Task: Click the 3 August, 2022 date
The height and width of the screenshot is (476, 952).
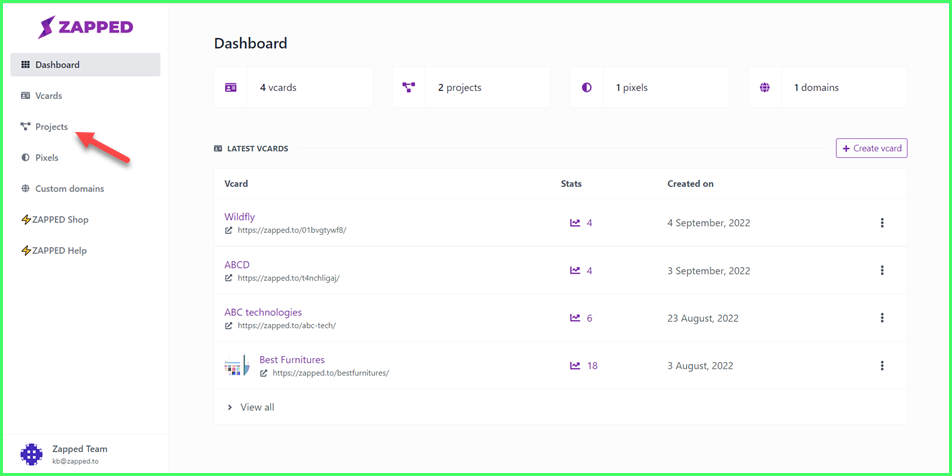Action: [x=700, y=366]
